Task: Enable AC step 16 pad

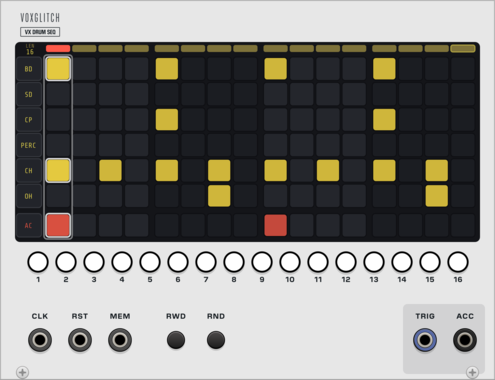Action: [463, 225]
